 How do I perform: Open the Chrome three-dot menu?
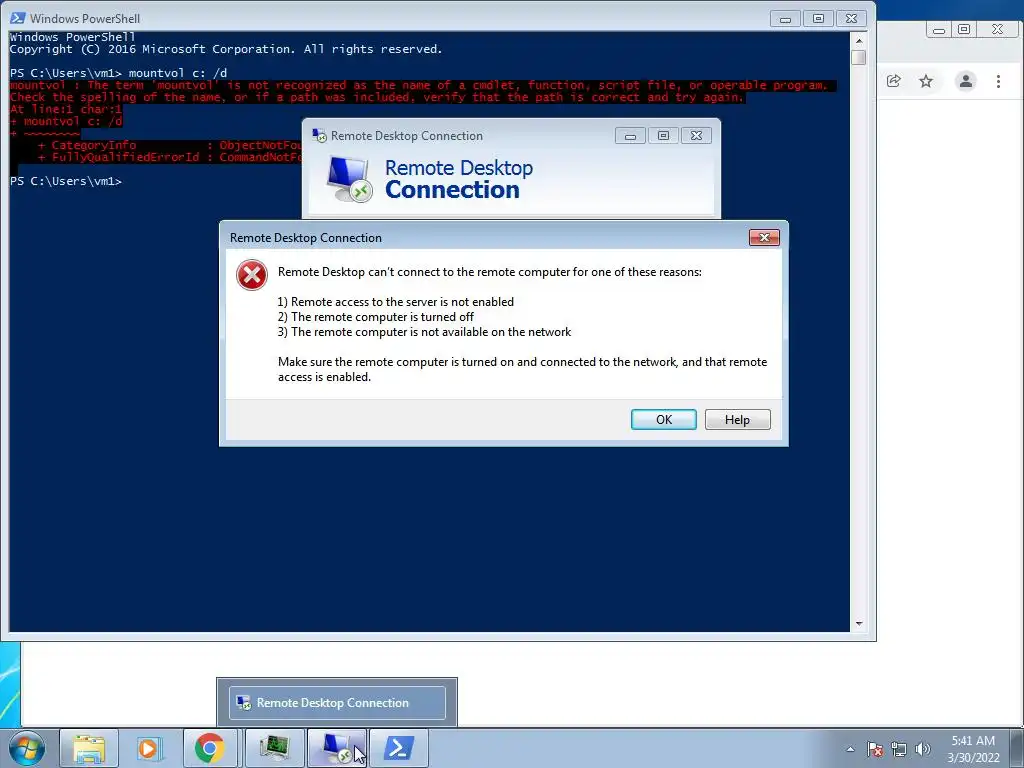pyautogui.click(x=998, y=81)
